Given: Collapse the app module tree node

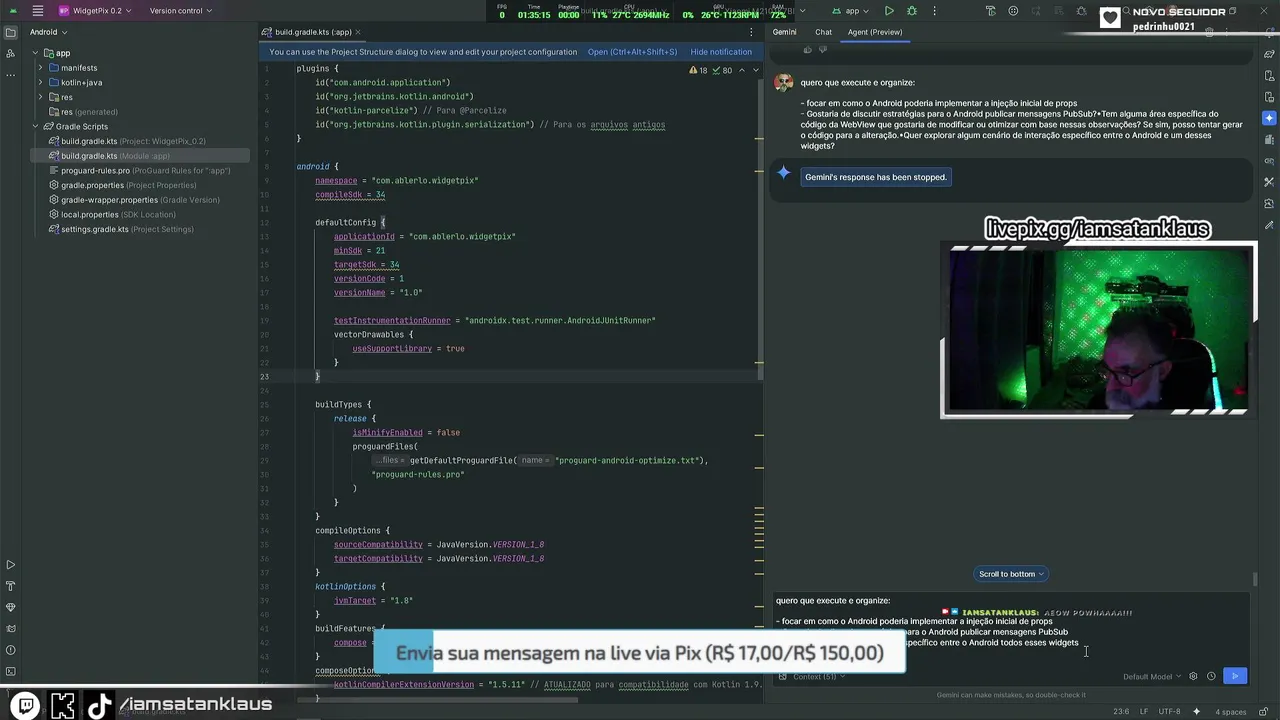Looking at the screenshot, I should (35, 53).
